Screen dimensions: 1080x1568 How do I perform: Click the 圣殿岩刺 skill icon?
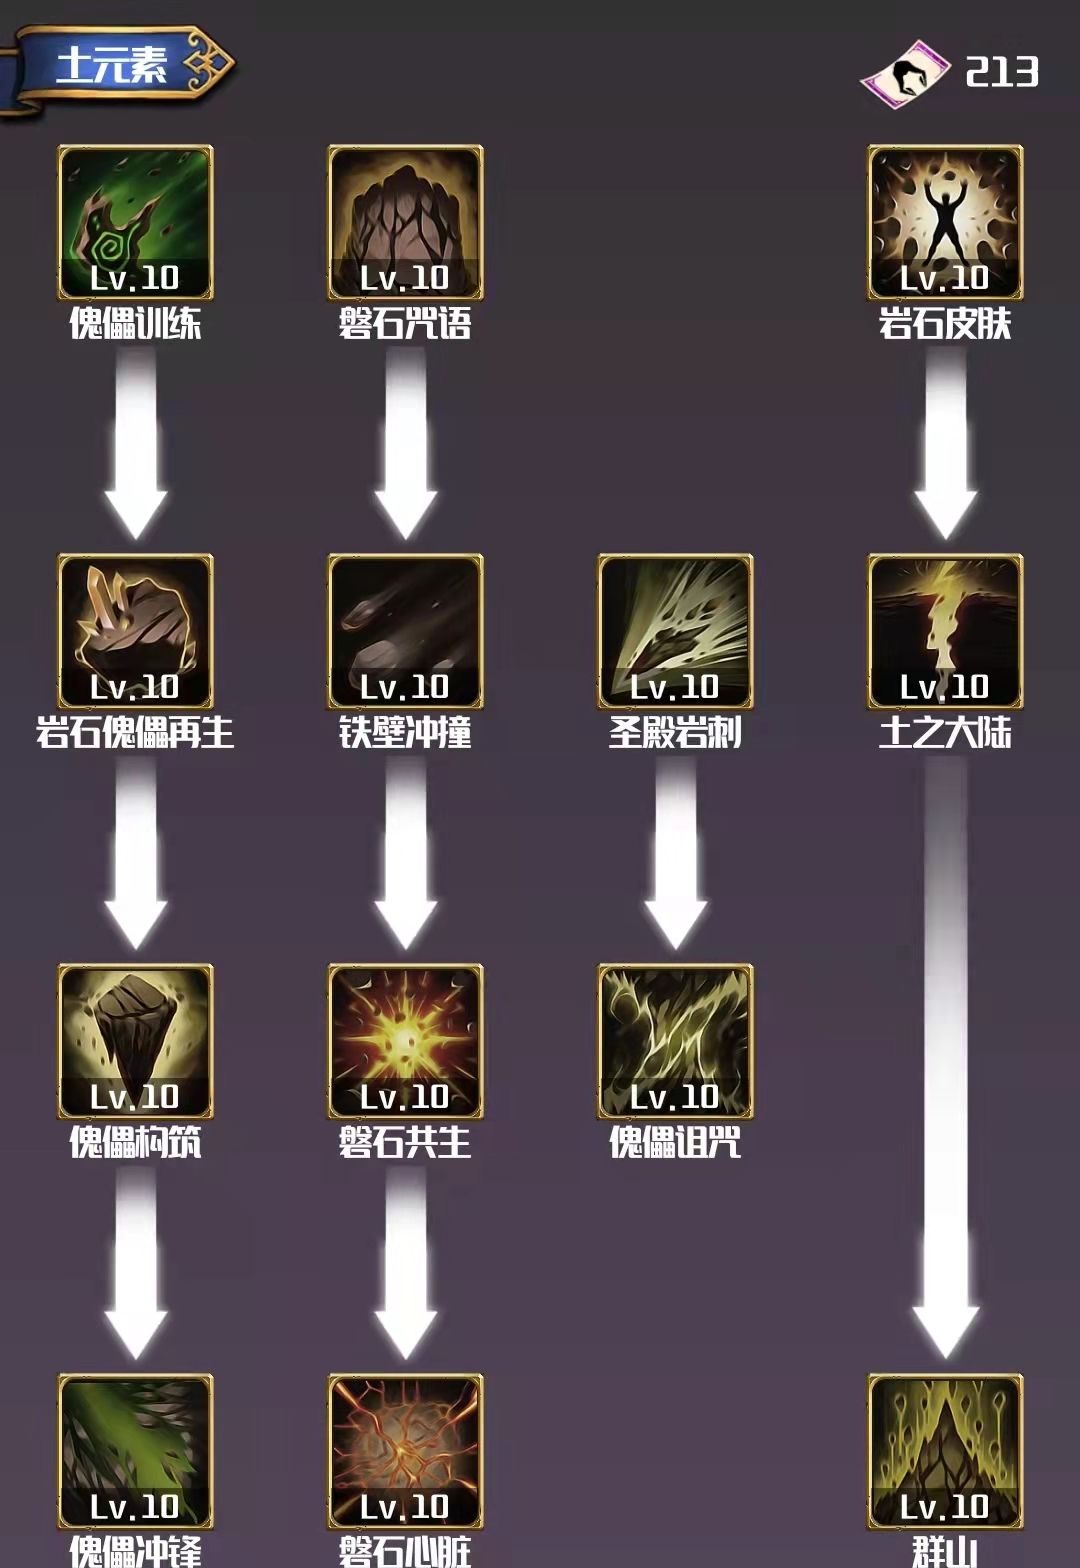(x=675, y=632)
